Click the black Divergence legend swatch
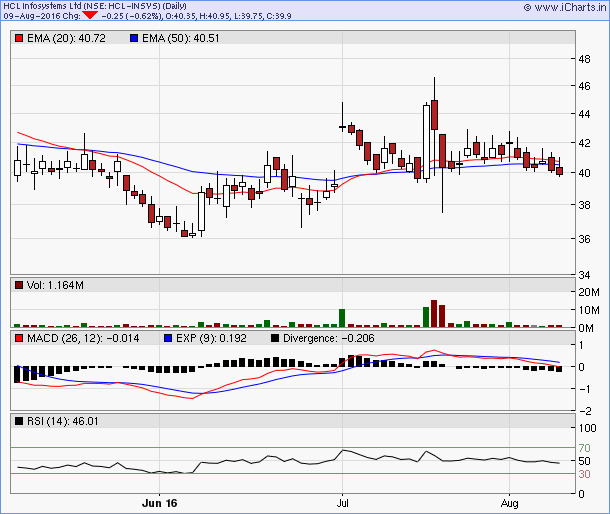The height and width of the screenshot is (514, 610). tap(275, 338)
